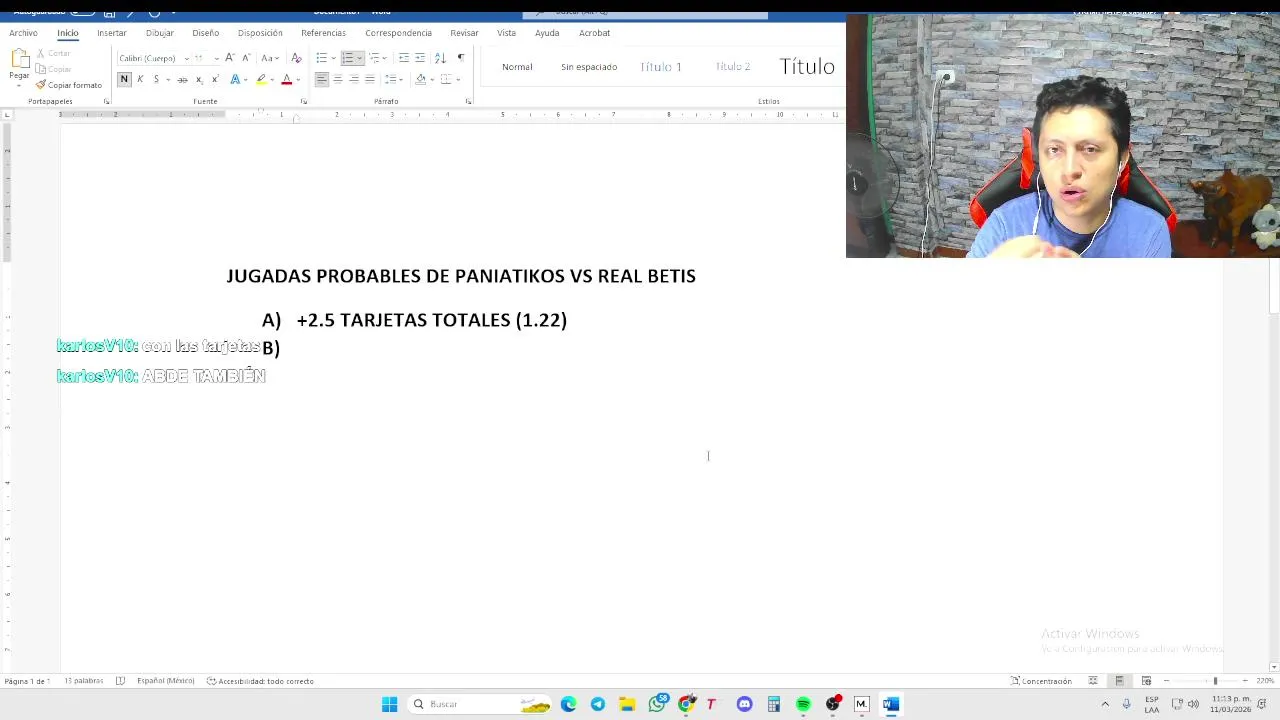Open the font color dropdown arrow
This screenshot has width=1280, height=720.
298,79
